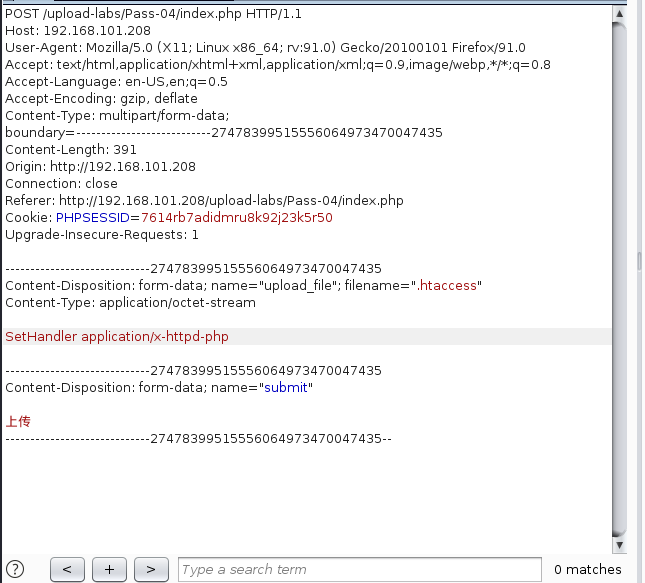Click the 'Host: 192.168.101.208' header line
The width and height of the screenshot is (645, 583).
point(78,31)
